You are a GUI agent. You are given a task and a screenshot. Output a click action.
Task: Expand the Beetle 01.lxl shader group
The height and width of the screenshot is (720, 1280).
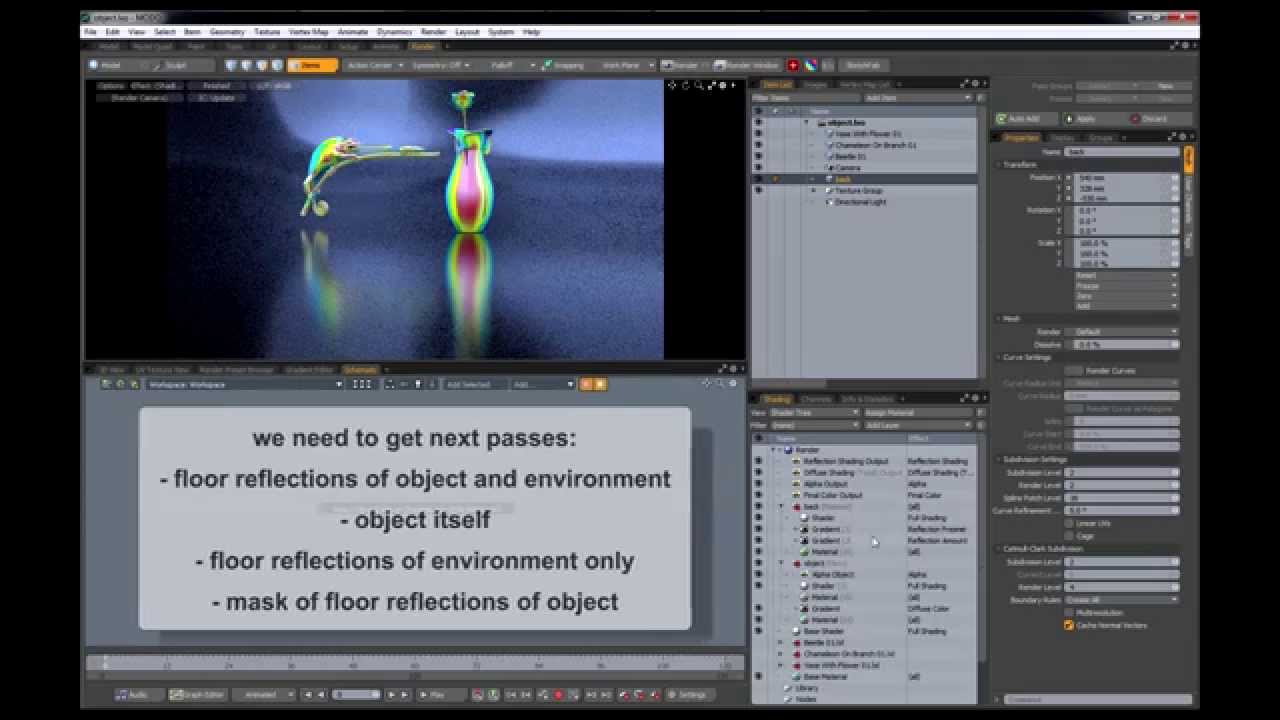tap(781, 643)
